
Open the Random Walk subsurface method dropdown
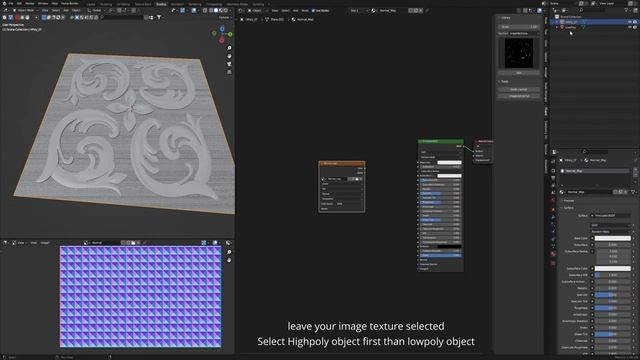pos(611,231)
